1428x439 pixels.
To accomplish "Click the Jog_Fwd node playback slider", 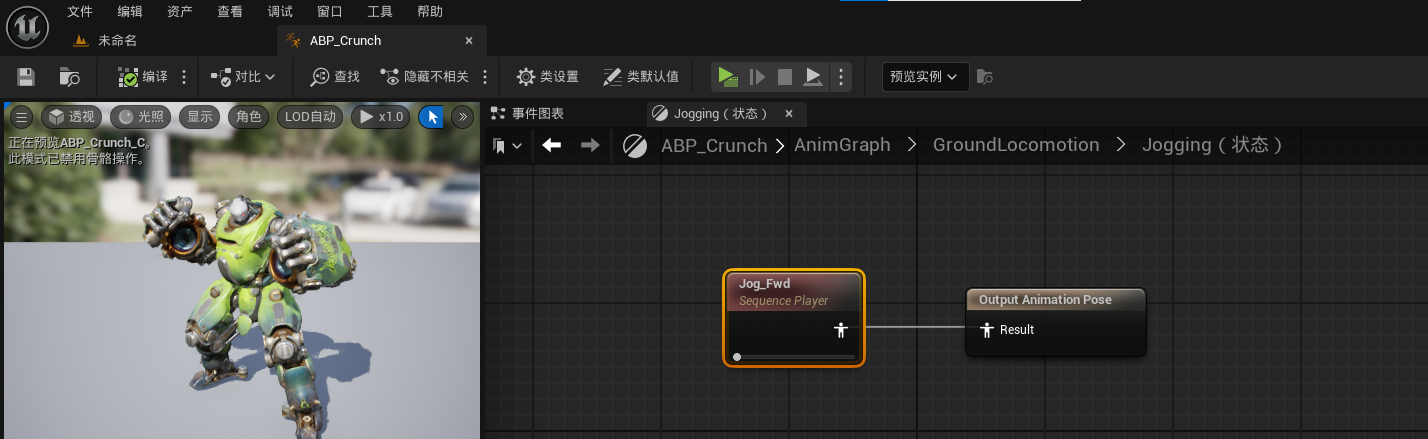I will pyautogui.click(x=794, y=357).
